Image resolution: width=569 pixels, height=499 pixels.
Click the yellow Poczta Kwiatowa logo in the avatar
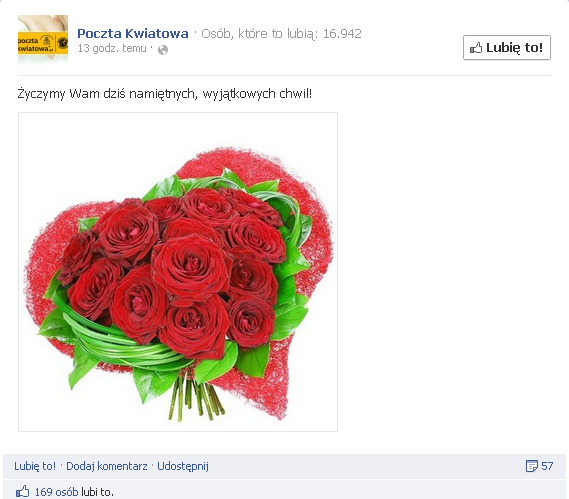click(x=43, y=43)
